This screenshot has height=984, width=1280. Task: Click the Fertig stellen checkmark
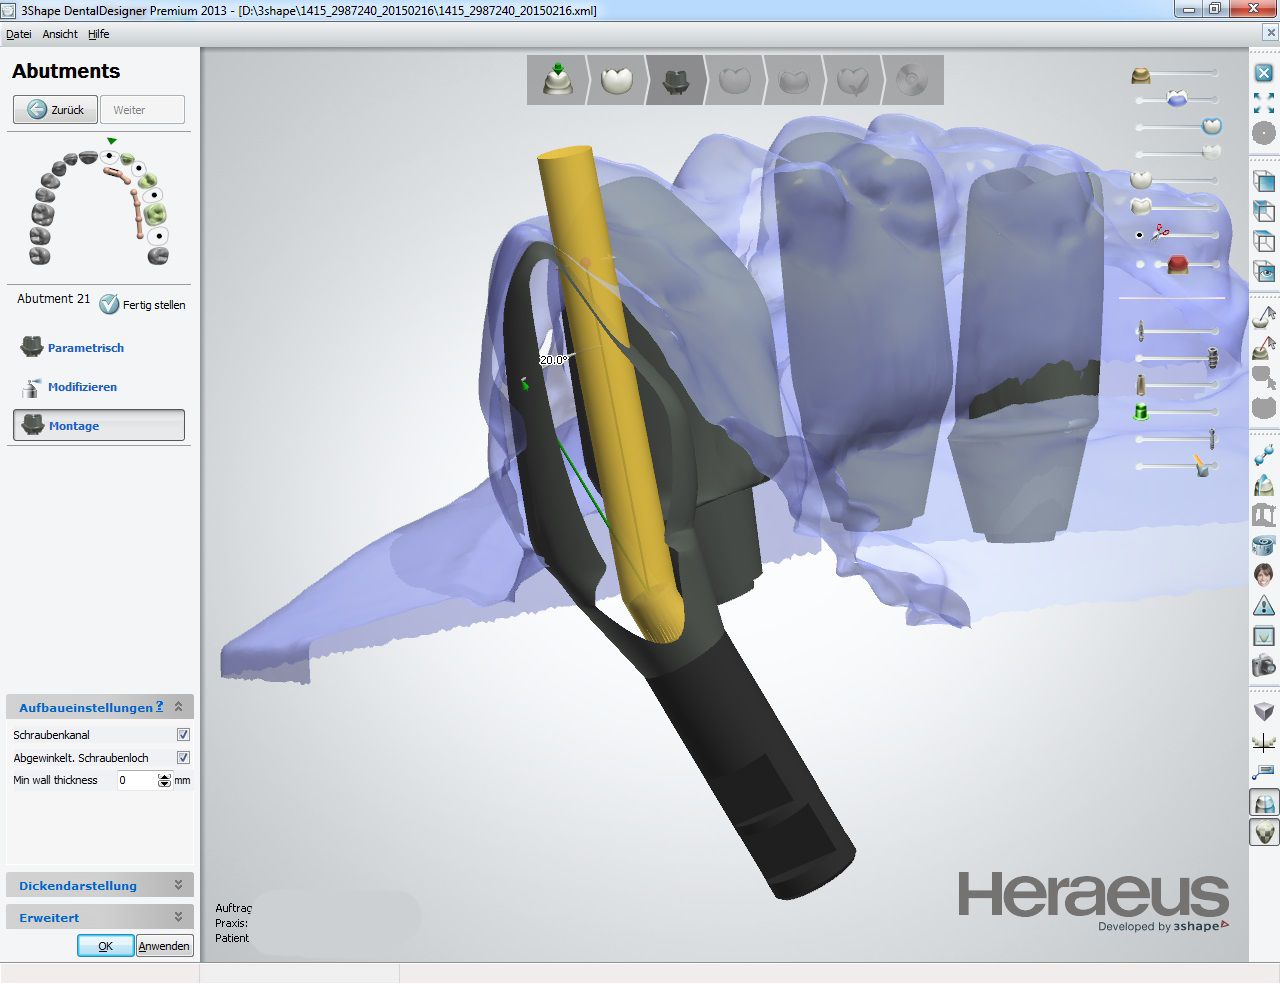point(109,305)
